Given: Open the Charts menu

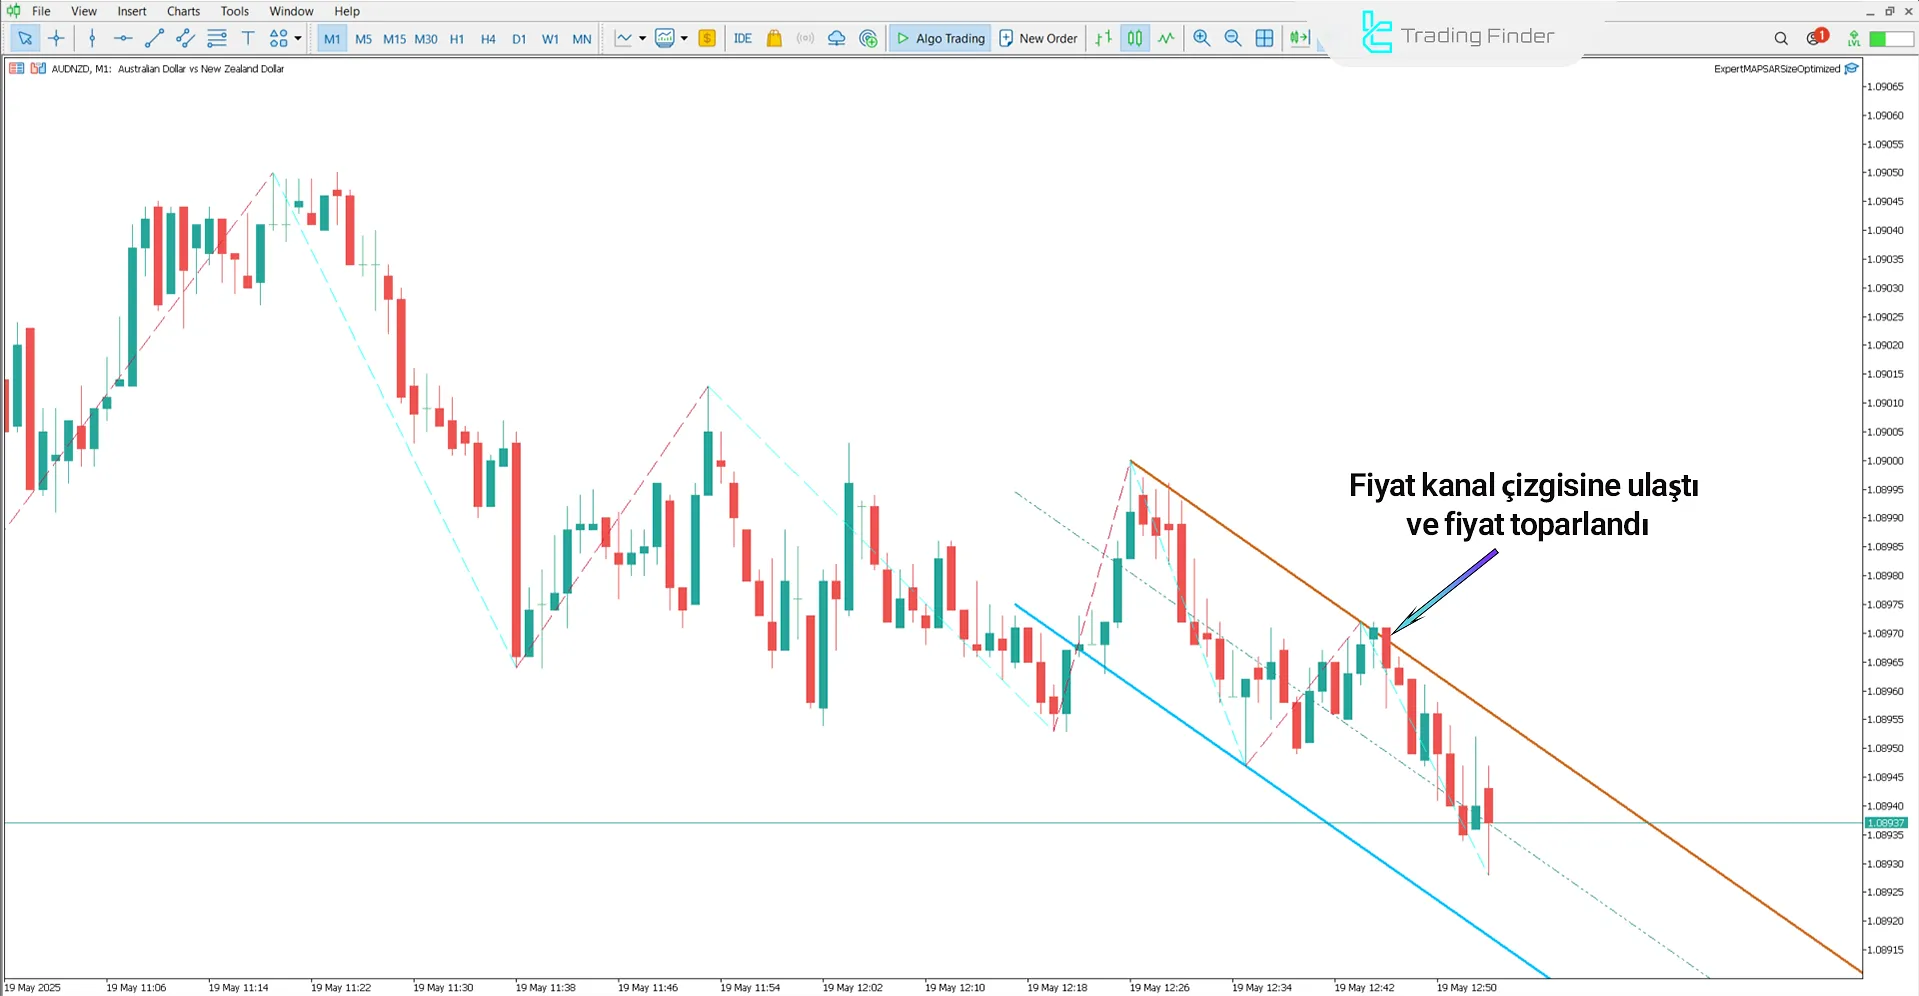Looking at the screenshot, I should coord(183,11).
